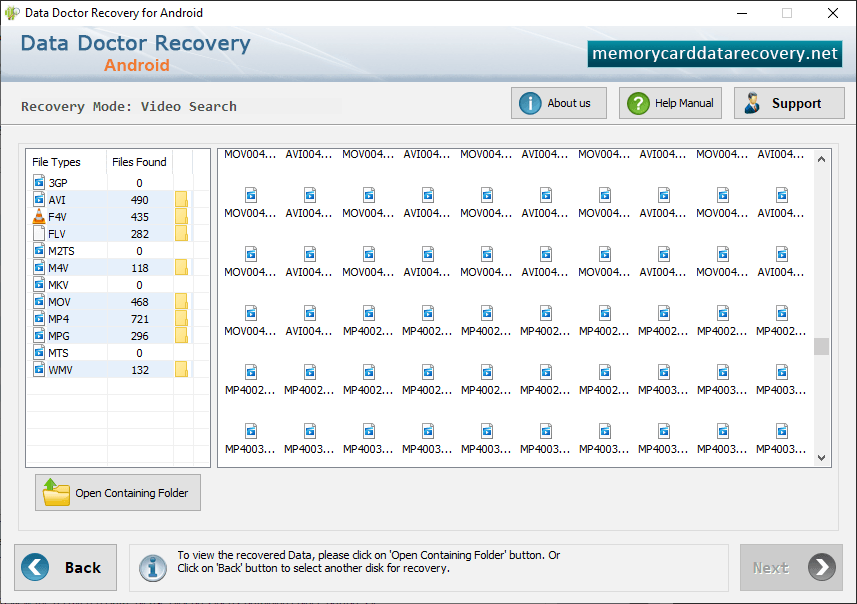The width and height of the screenshot is (857, 604).
Task: Click the 0 count in the MKV row
Action: point(139,285)
